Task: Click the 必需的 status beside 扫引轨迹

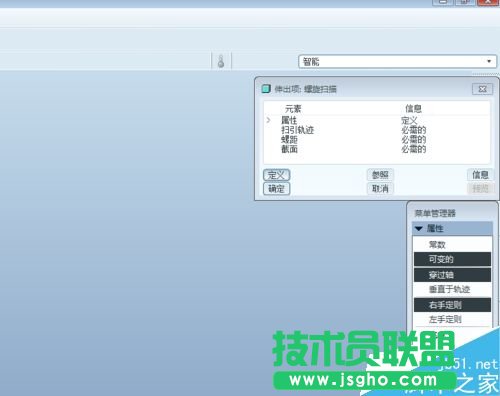Action: coord(414,130)
